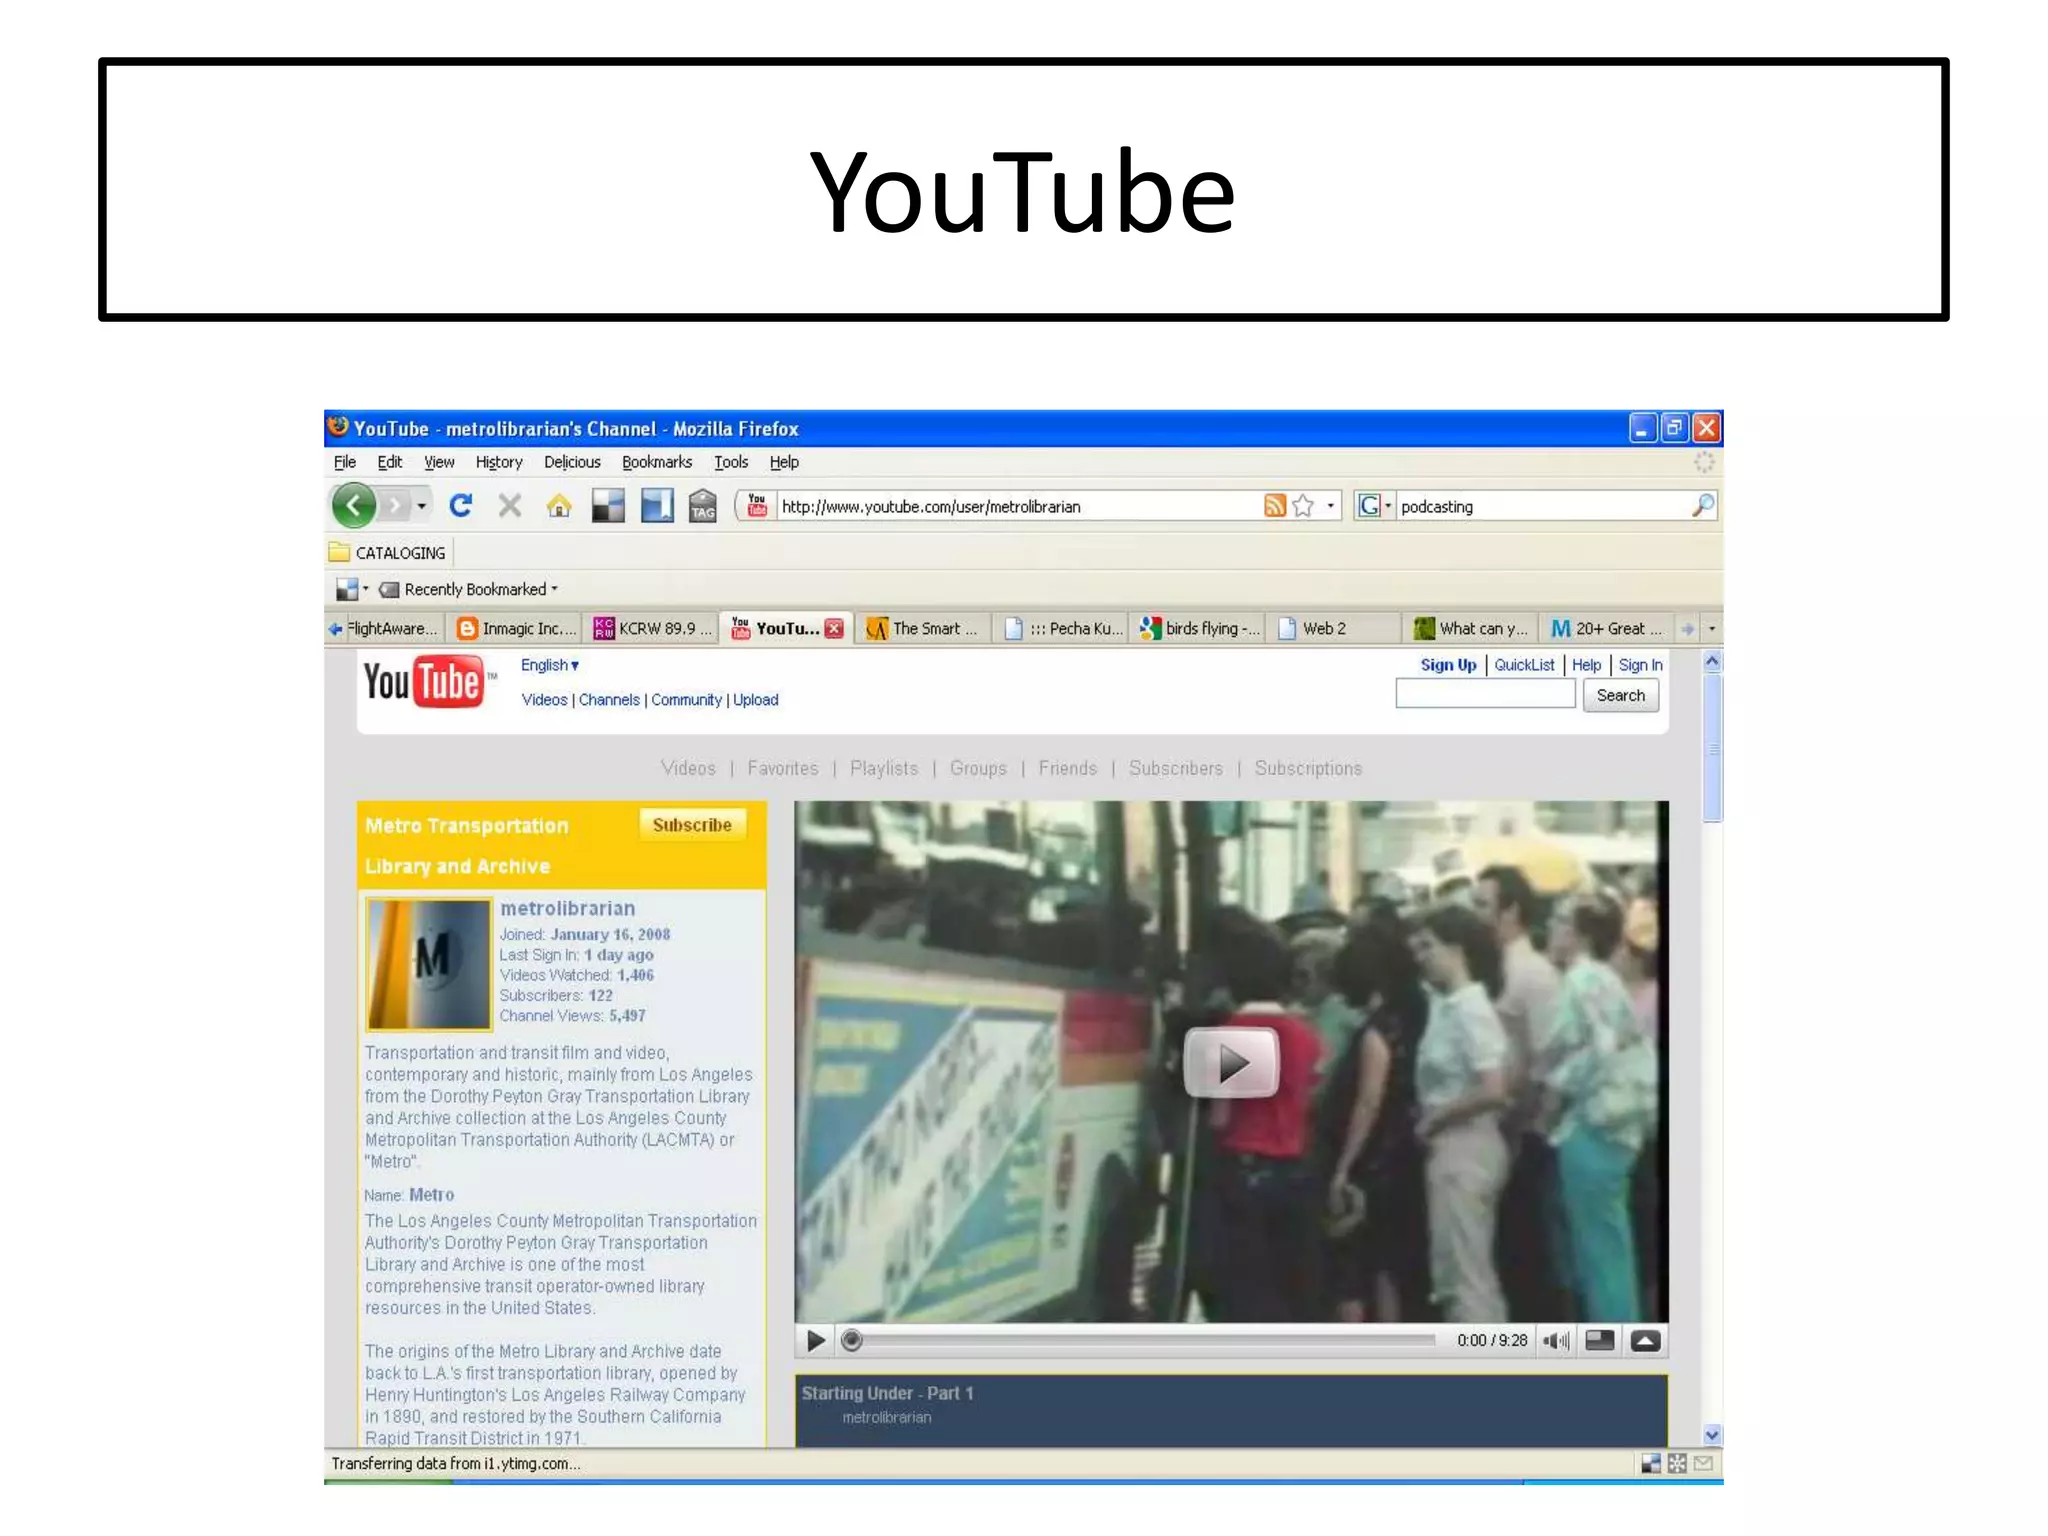Open the File menu
The image size is (2048, 1536).
pos(345,462)
